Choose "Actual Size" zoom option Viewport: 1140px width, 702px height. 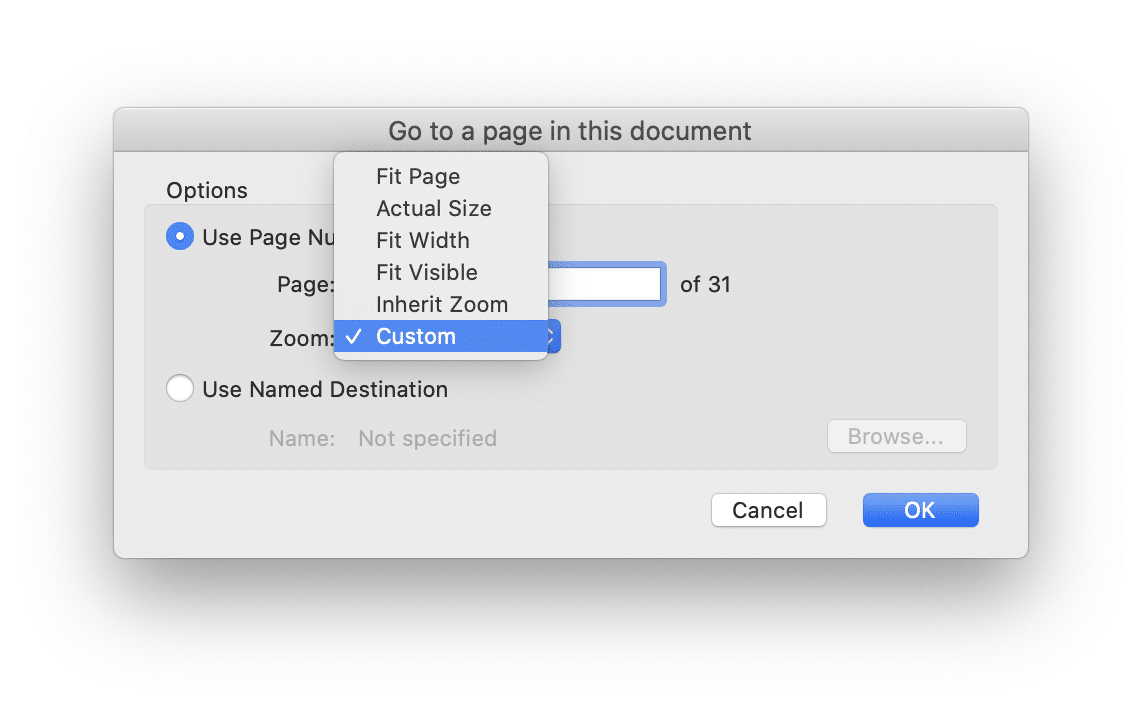pyautogui.click(x=433, y=208)
